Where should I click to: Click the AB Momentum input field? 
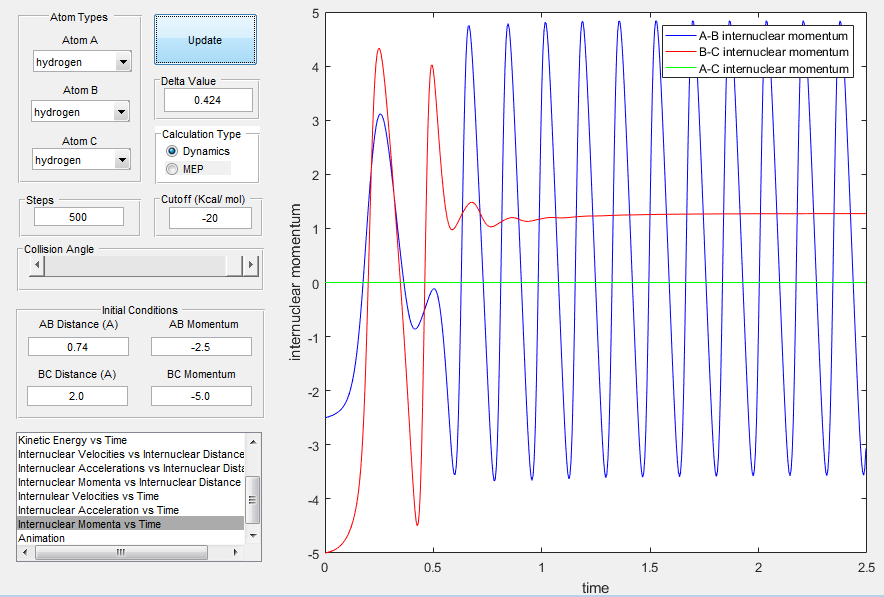point(201,347)
